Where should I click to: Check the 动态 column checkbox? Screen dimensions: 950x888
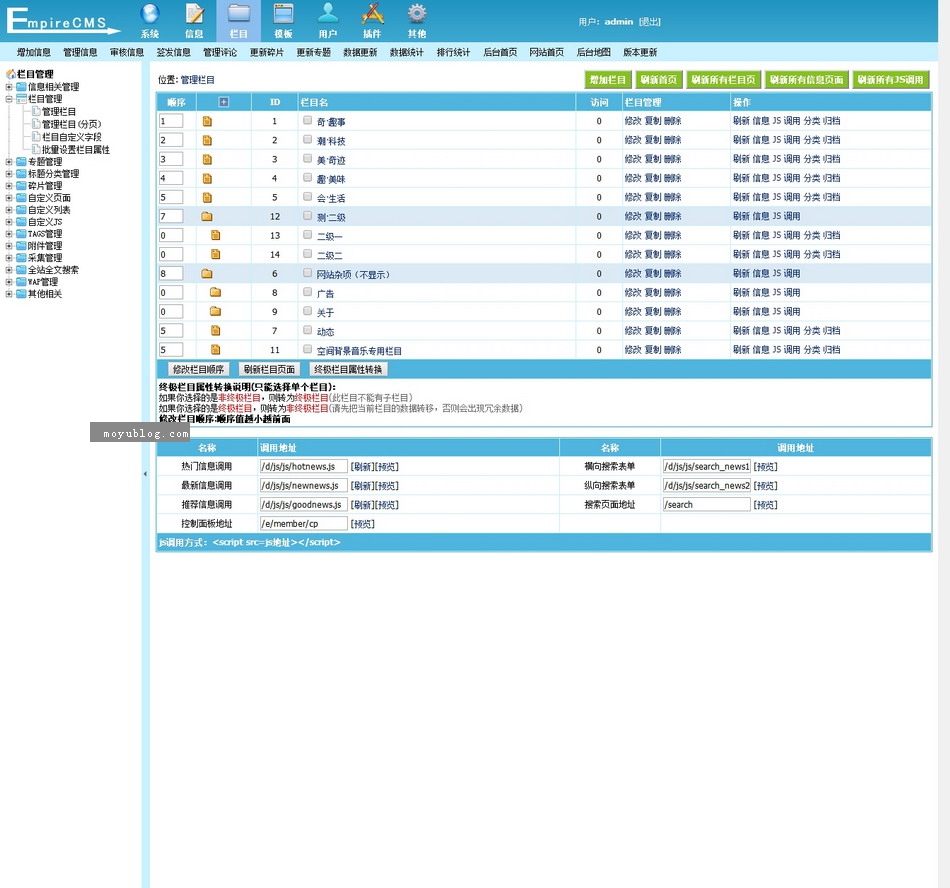(308, 330)
